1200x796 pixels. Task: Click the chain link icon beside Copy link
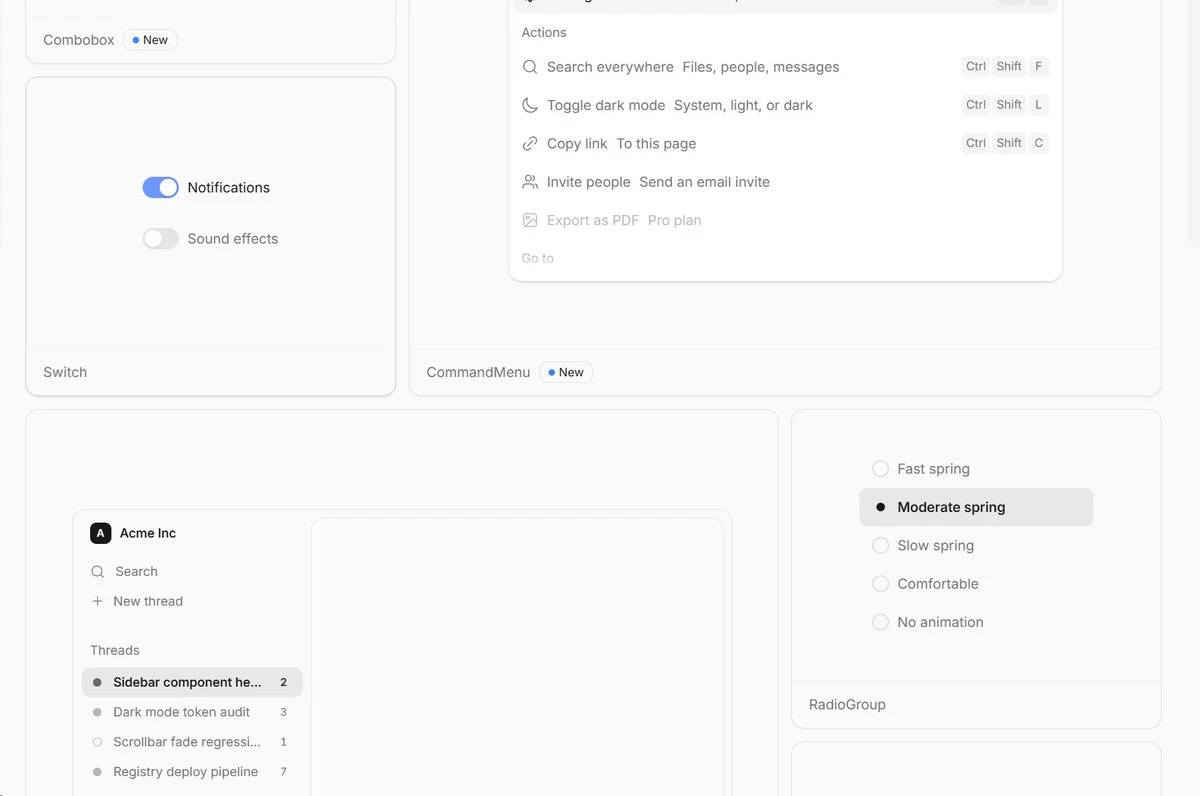pos(530,143)
